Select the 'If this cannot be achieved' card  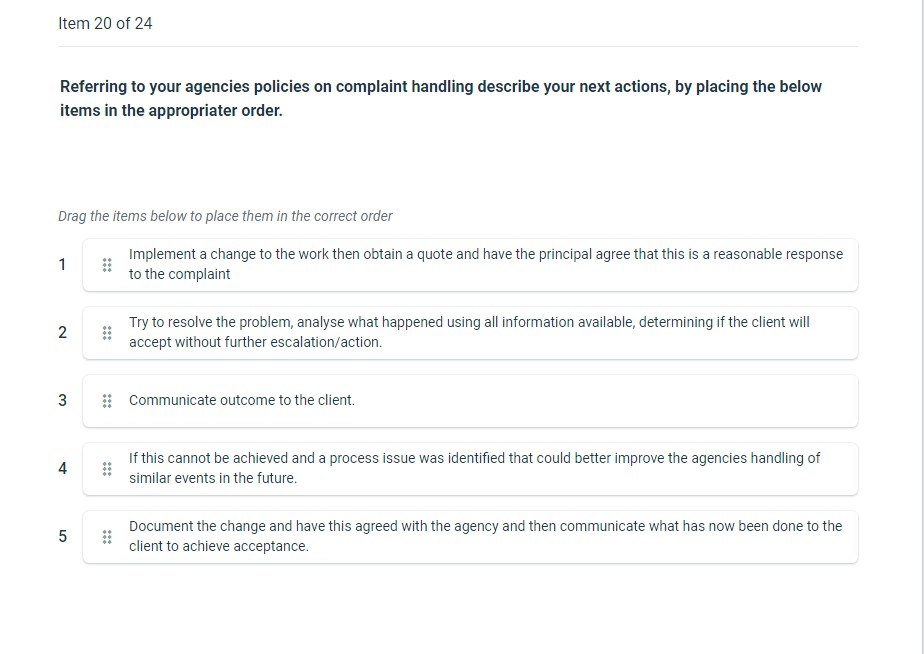pyautogui.click(x=470, y=468)
